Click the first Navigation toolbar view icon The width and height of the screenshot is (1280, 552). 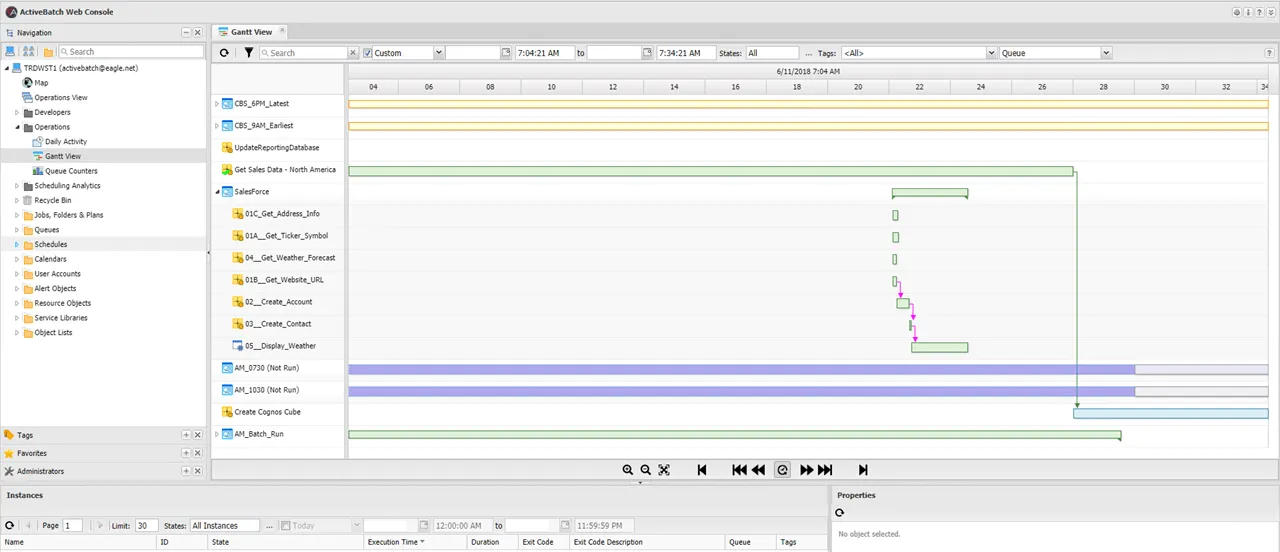pyautogui.click(x=10, y=51)
